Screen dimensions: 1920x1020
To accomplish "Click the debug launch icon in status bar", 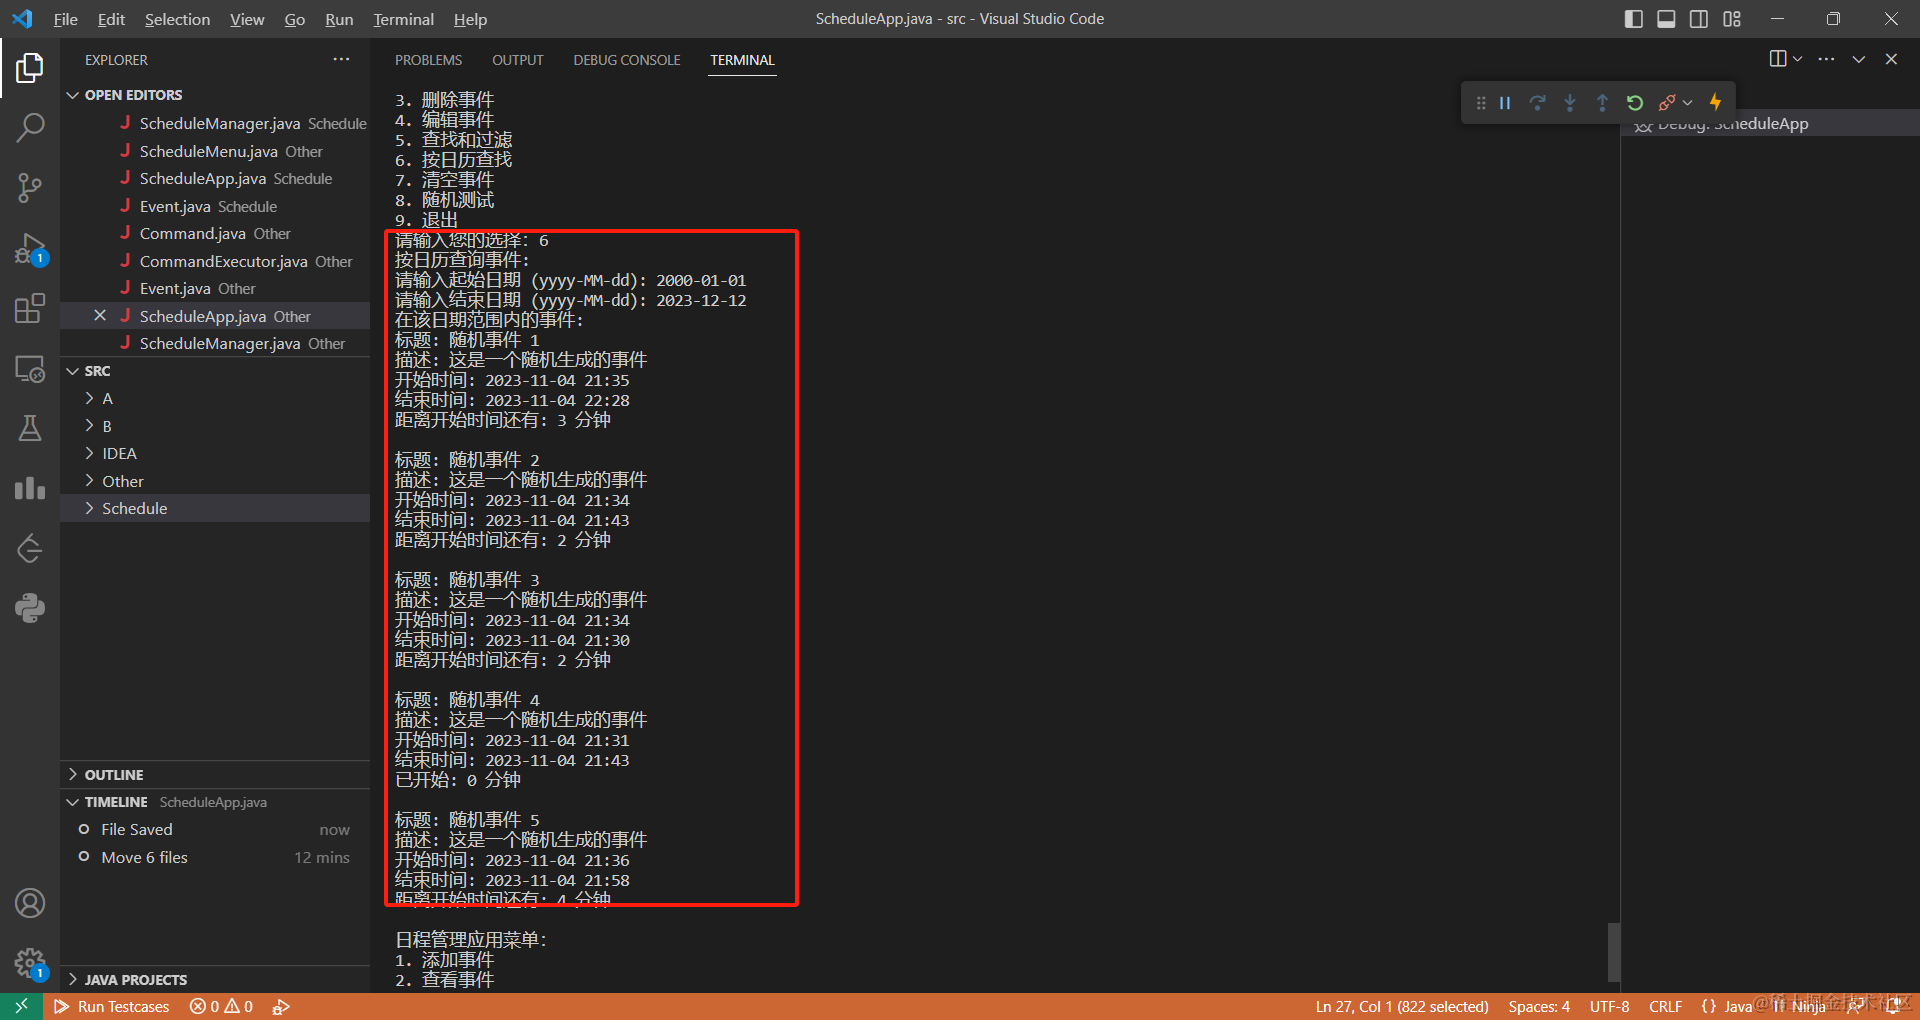I will [x=281, y=1006].
